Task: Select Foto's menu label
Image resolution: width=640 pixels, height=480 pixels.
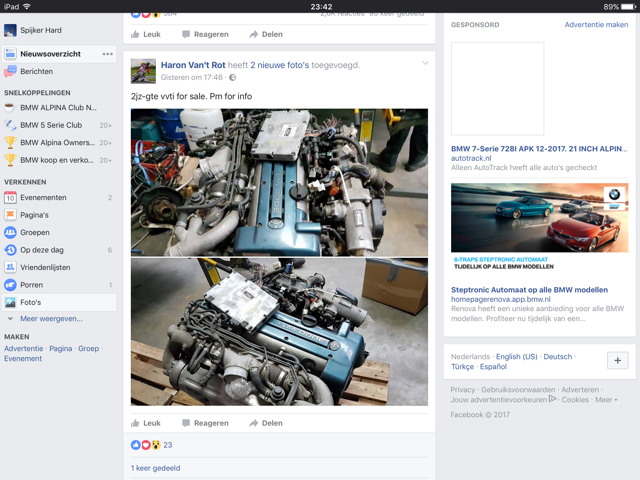Action: 31,302
